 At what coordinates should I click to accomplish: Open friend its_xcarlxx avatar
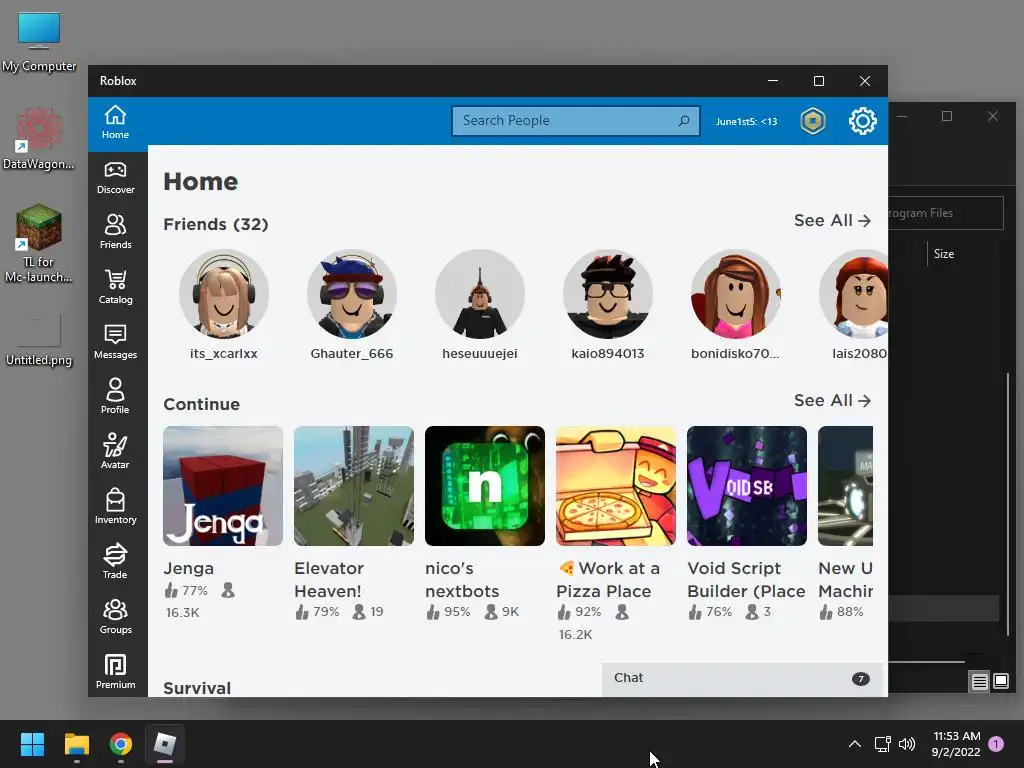pyautogui.click(x=224, y=294)
